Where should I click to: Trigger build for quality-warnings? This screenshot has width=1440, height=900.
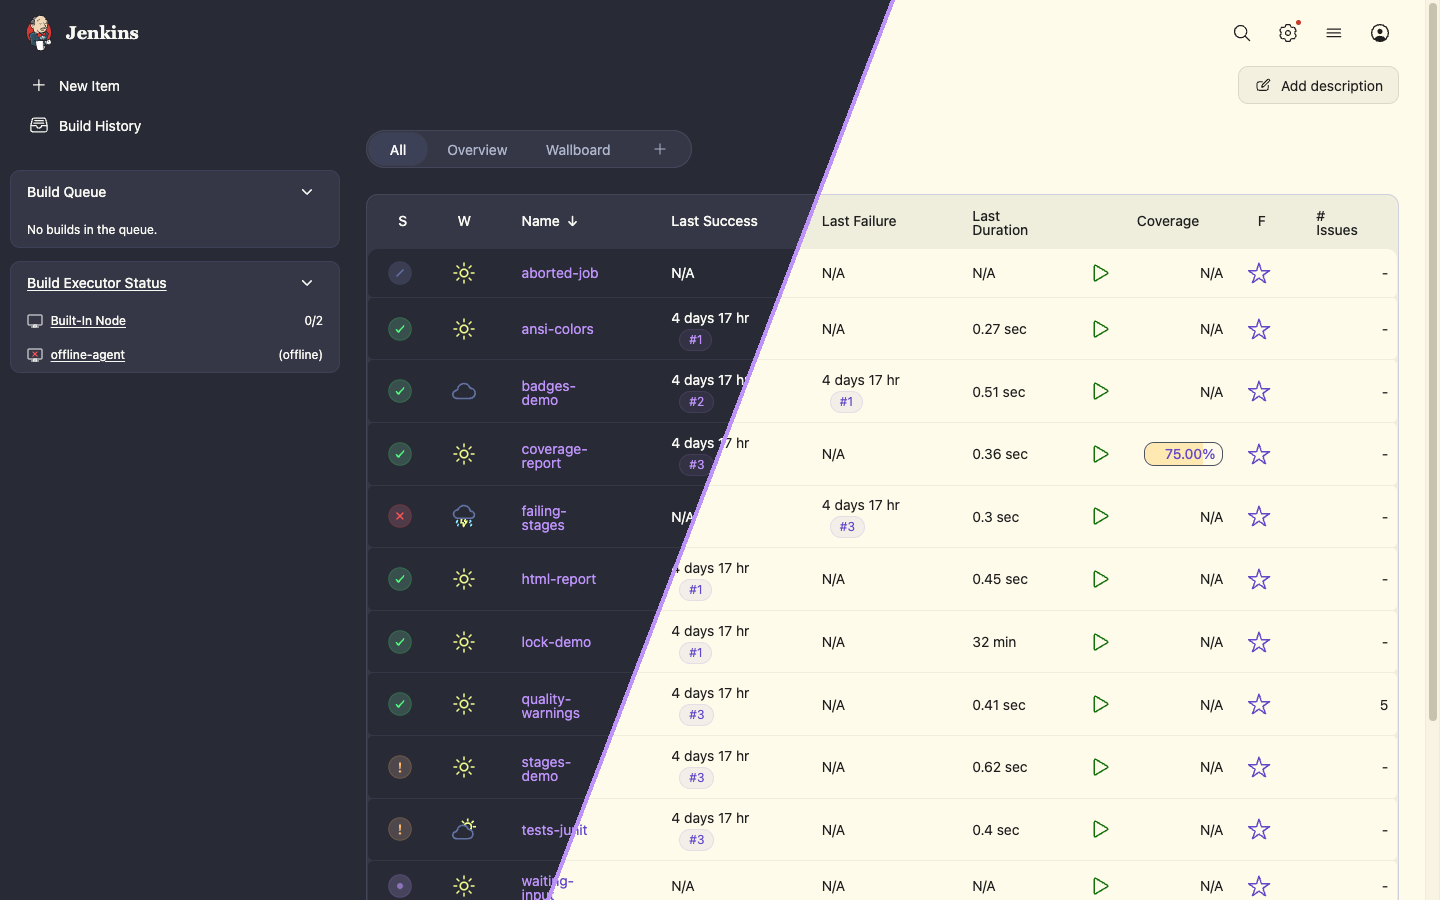pos(1100,704)
